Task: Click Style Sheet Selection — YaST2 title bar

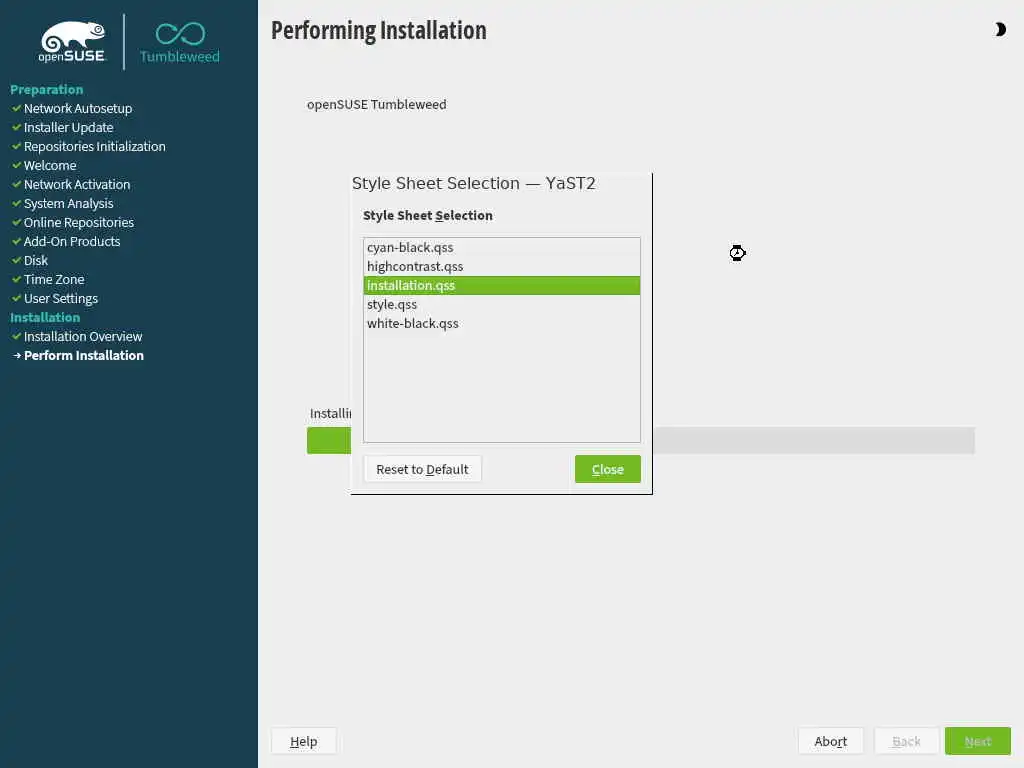Action: [x=473, y=184]
